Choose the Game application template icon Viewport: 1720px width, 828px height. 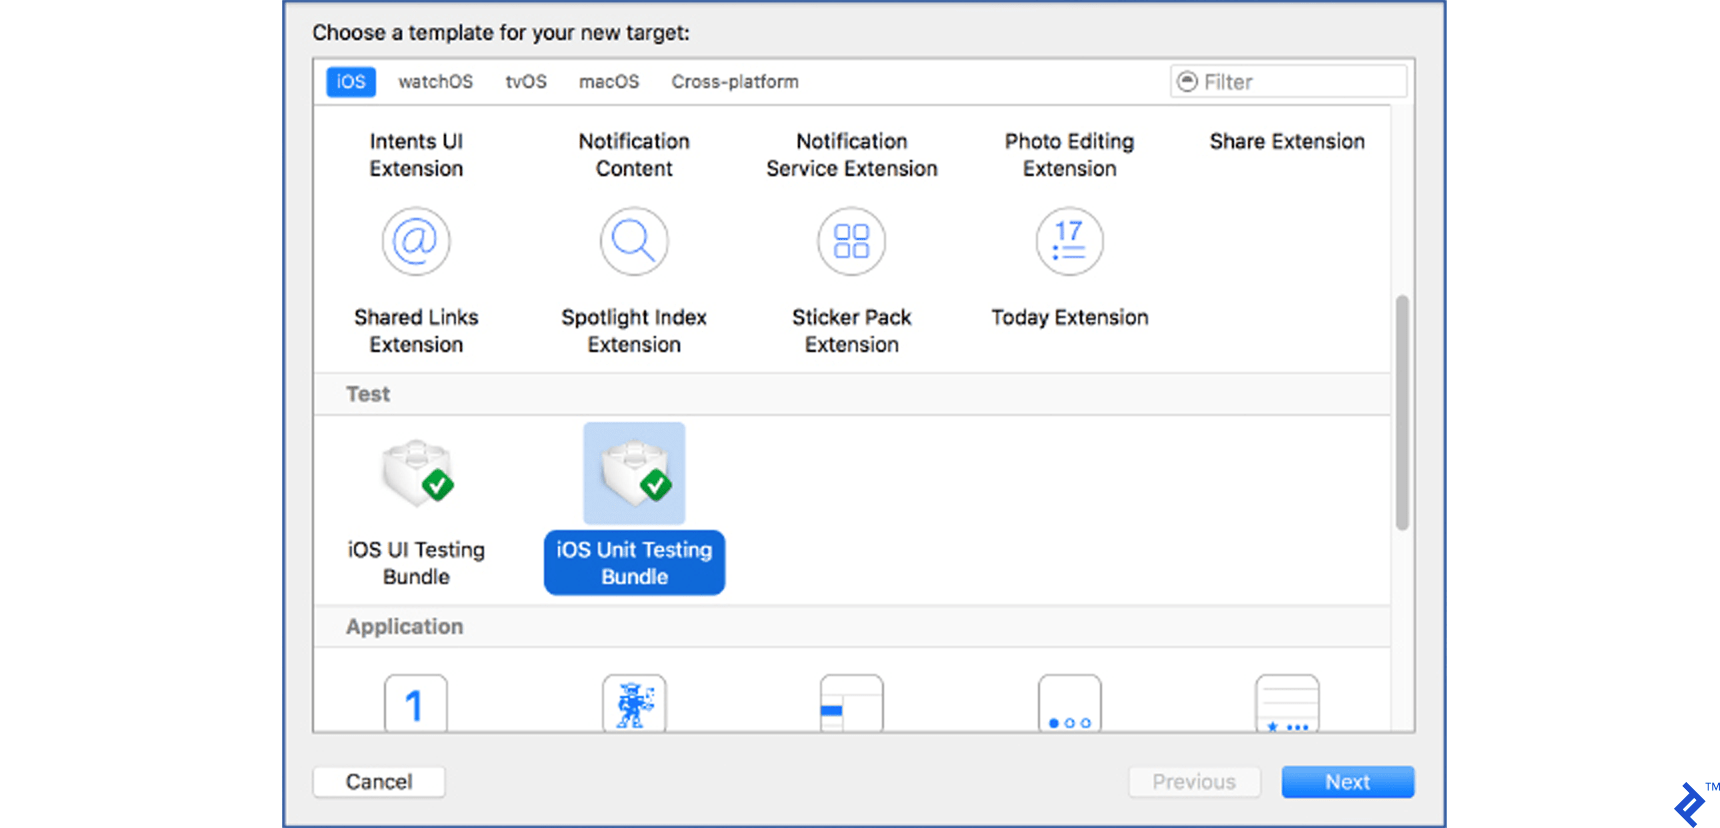point(634,703)
